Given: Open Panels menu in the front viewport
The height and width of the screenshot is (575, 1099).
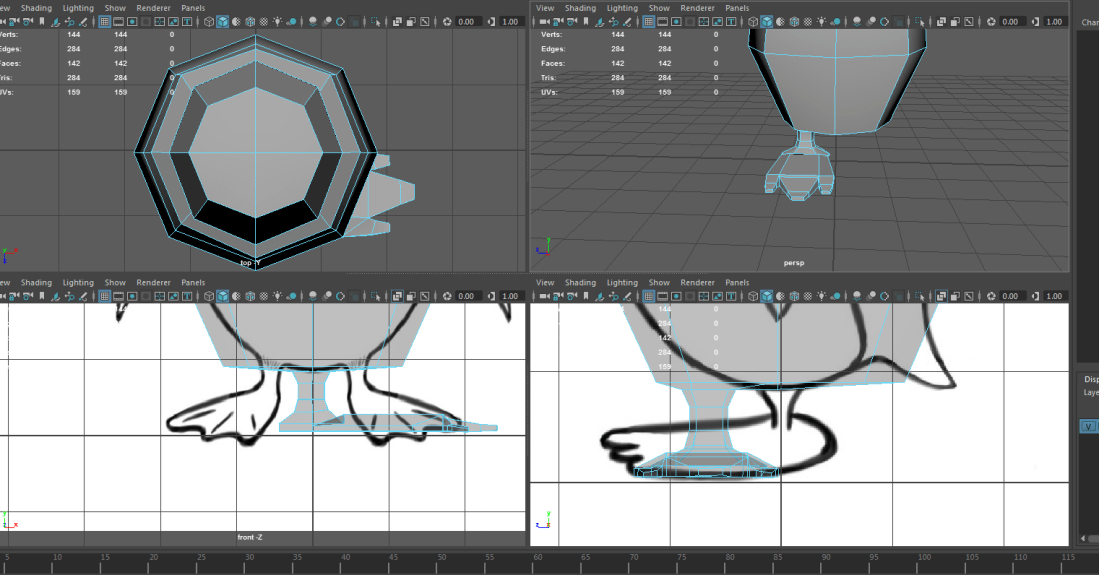Looking at the screenshot, I should point(193,283).
